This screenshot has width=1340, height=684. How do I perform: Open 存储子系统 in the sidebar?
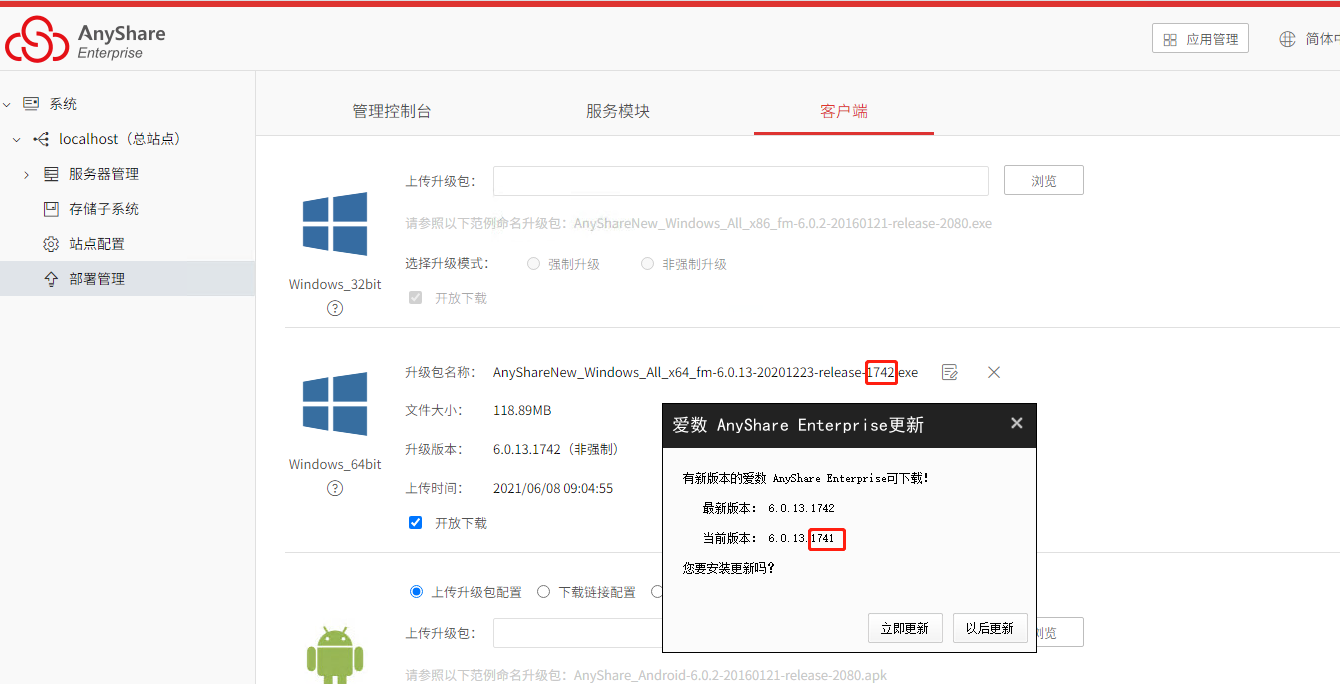(104, 209)
